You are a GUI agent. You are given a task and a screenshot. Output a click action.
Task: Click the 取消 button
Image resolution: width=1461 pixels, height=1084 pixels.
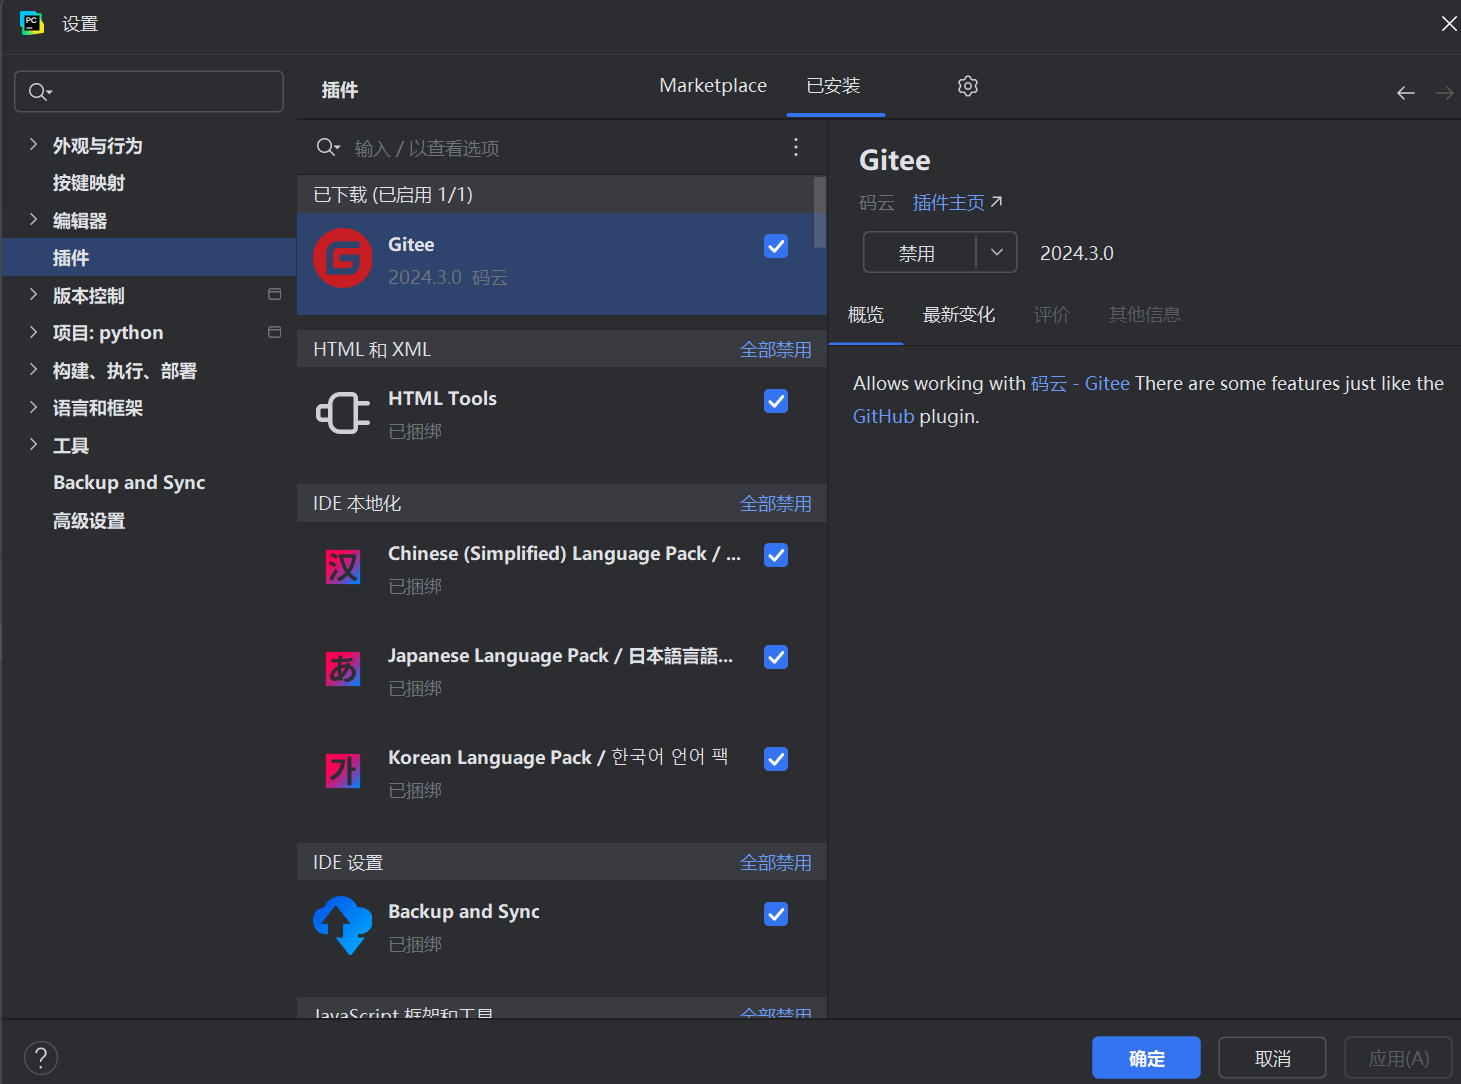click(1272, 1058)
